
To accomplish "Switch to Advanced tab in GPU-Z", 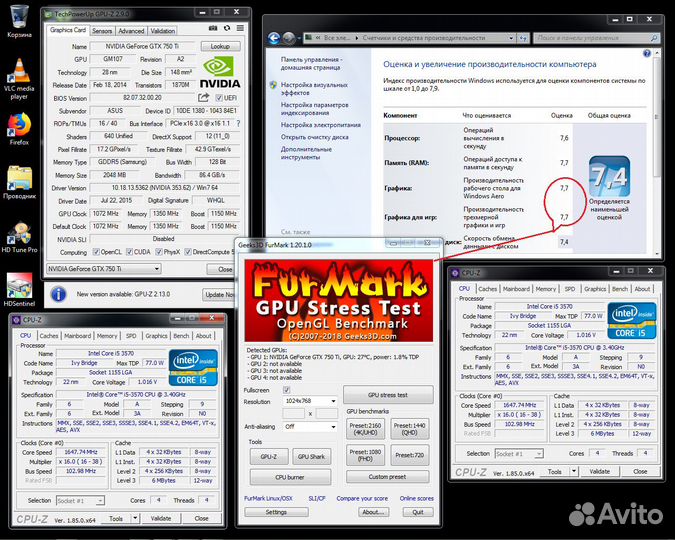I will point(131,31).
